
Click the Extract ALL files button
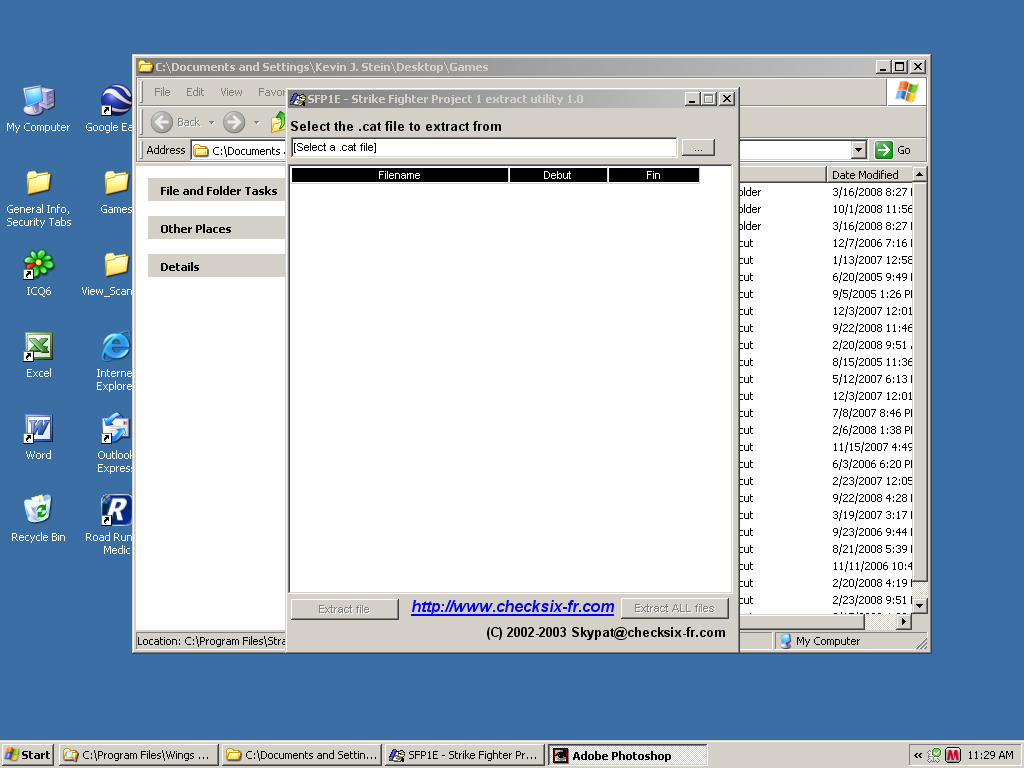click(675, 608)
